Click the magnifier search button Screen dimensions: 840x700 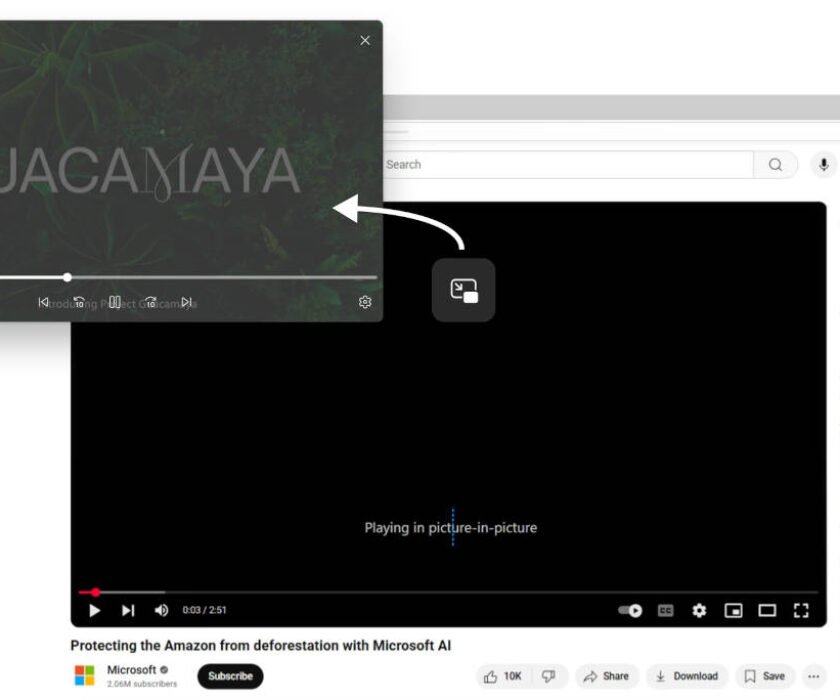(775, 164)
